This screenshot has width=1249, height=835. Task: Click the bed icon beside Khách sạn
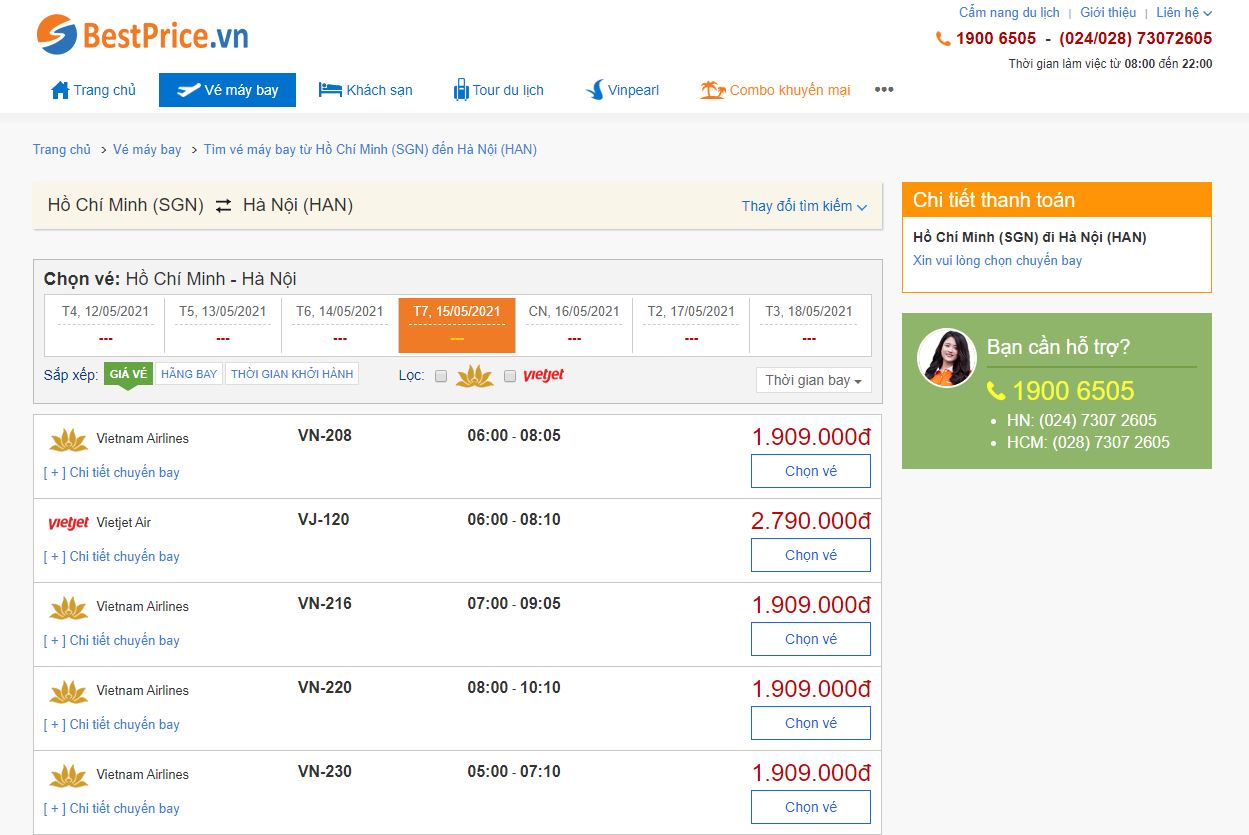(x=330, y=90)
